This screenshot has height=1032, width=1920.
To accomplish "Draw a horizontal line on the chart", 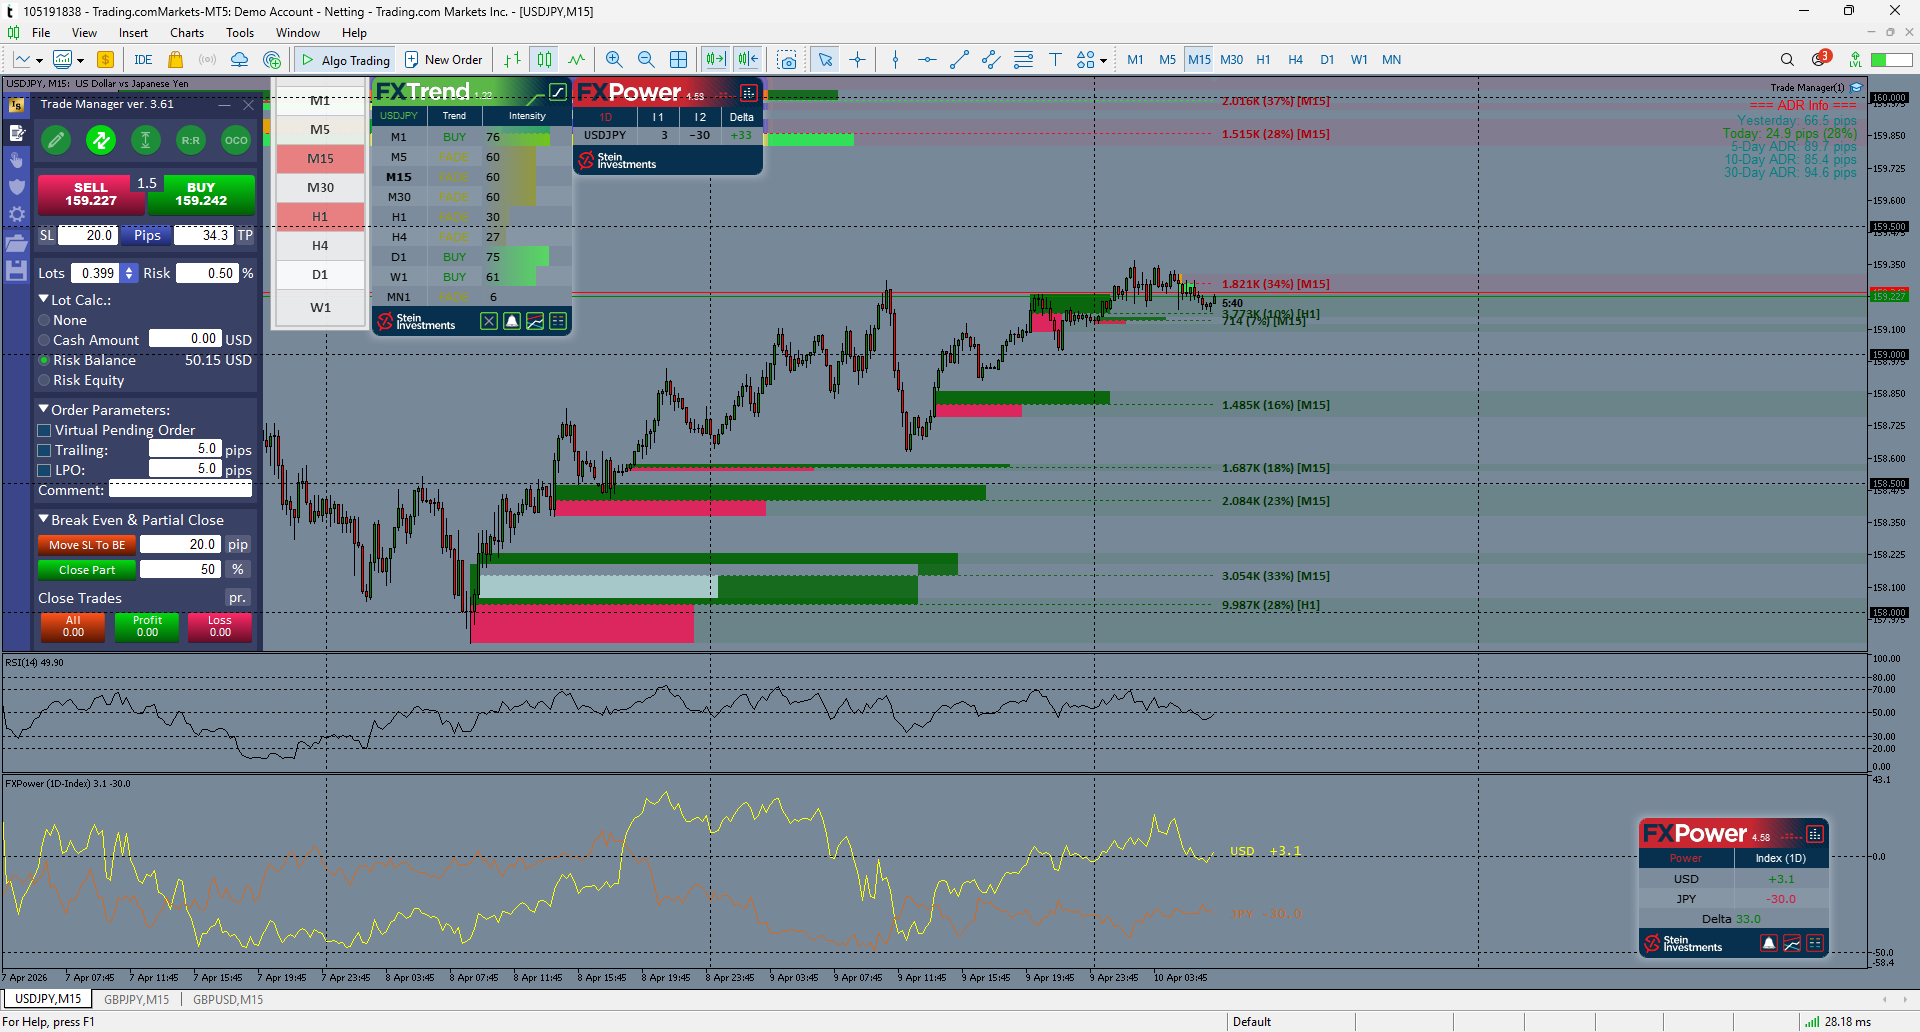I will [927, 60].
